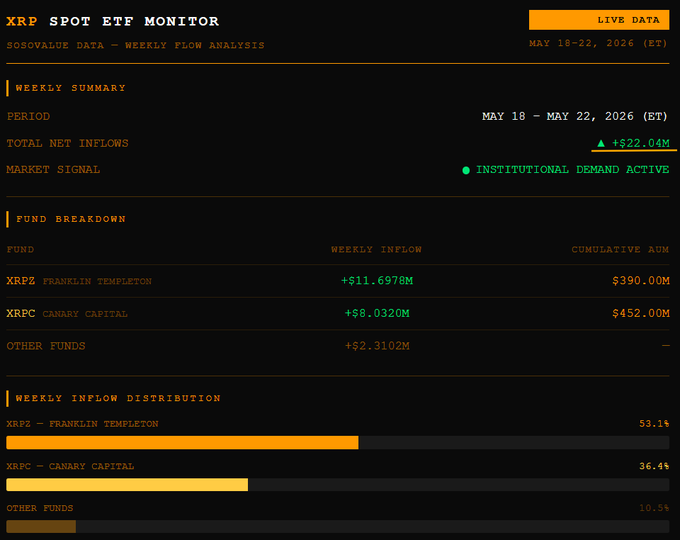
Task: Select the WEEKLY INFLOW DISTRIBUTION section heading
Action: point(118,398)
